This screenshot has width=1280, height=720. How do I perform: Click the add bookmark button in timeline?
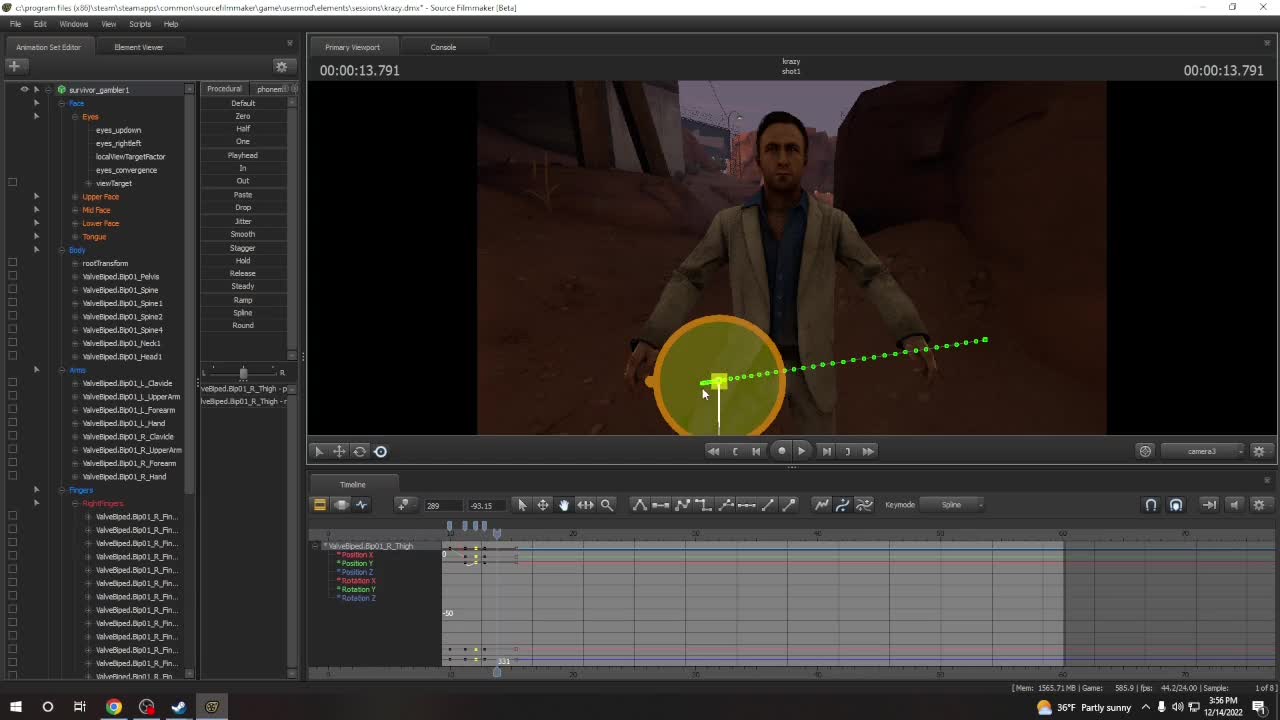point(403,505)
